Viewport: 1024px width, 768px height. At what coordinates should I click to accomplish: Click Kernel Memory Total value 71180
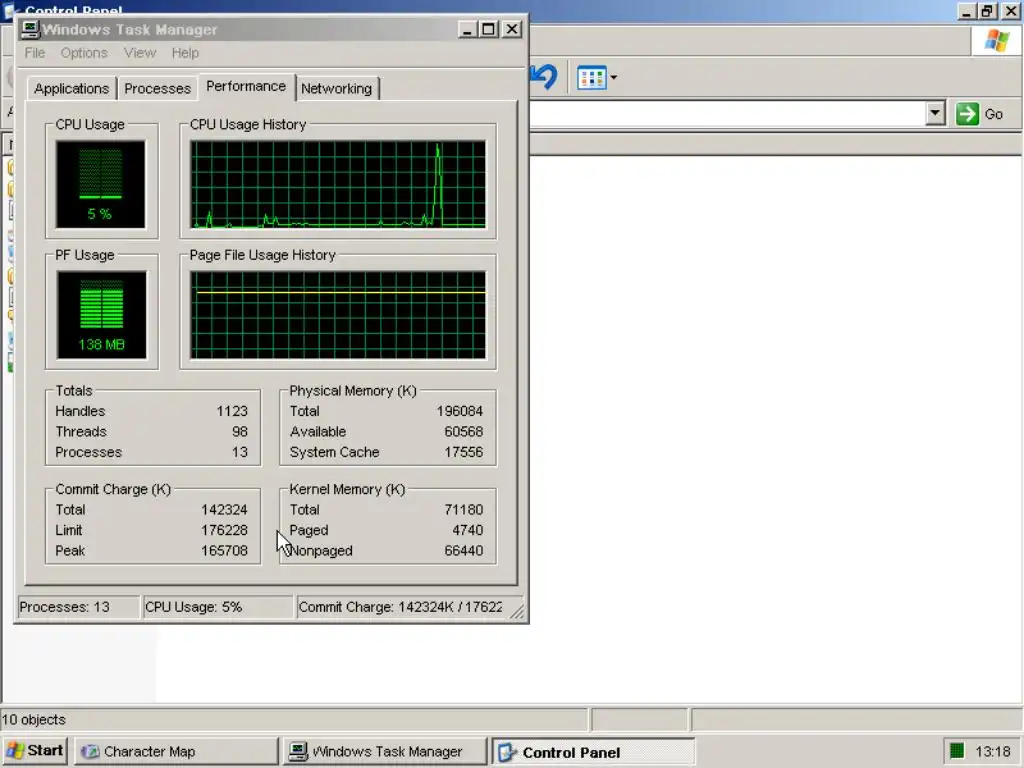464,509
